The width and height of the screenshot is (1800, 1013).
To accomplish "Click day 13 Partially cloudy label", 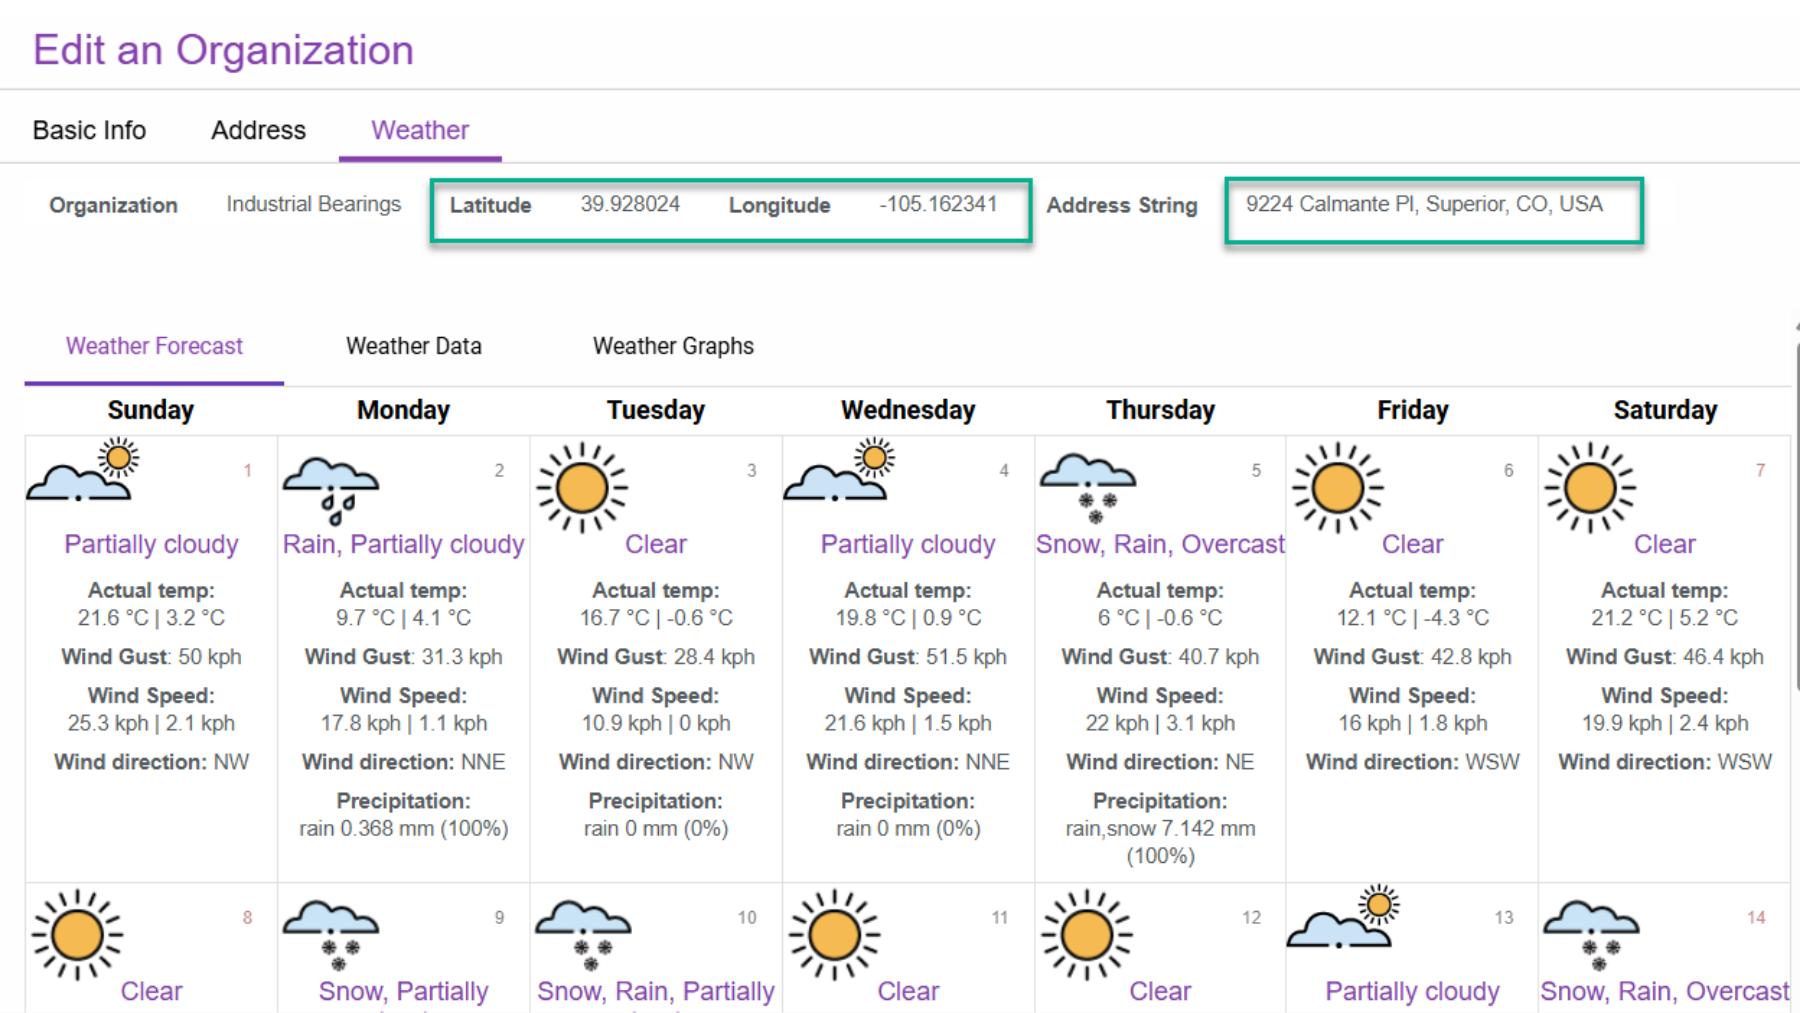I will 1412,991.
